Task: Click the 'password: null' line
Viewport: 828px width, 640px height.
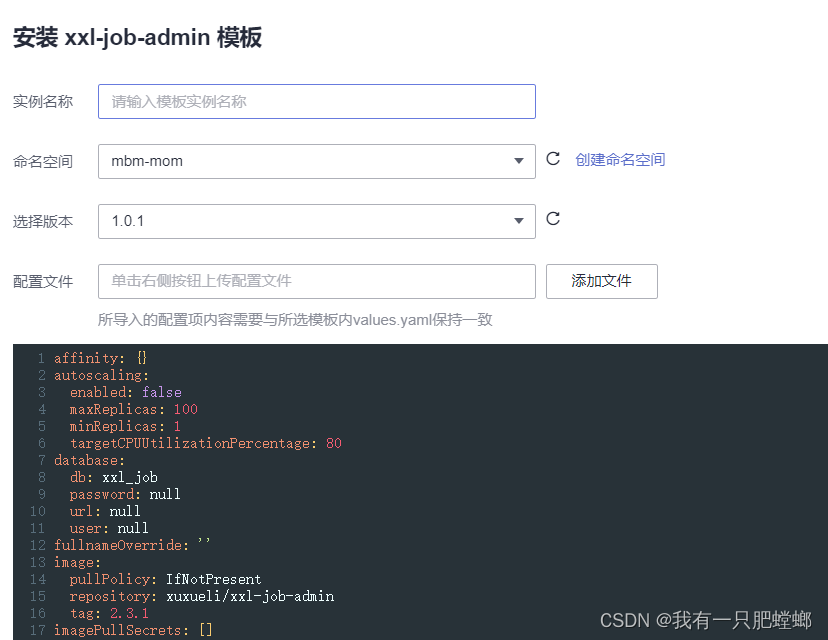Action: click(125, 494)
